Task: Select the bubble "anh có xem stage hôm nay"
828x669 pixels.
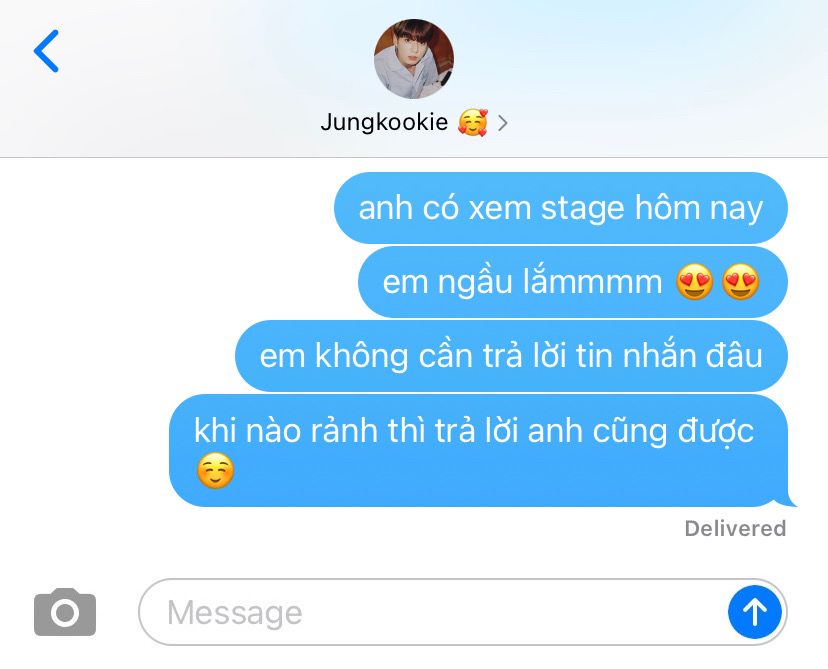Action: pyautogui.click(x=560, y=208)
